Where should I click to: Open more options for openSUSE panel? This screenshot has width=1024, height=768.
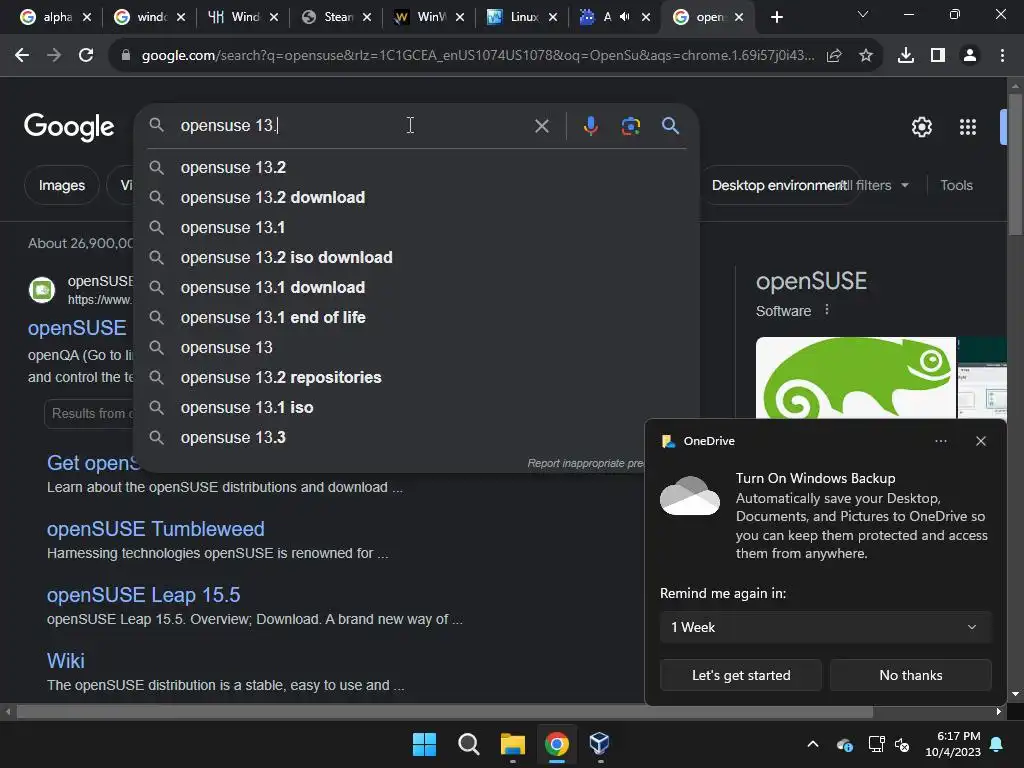[827, 310]
